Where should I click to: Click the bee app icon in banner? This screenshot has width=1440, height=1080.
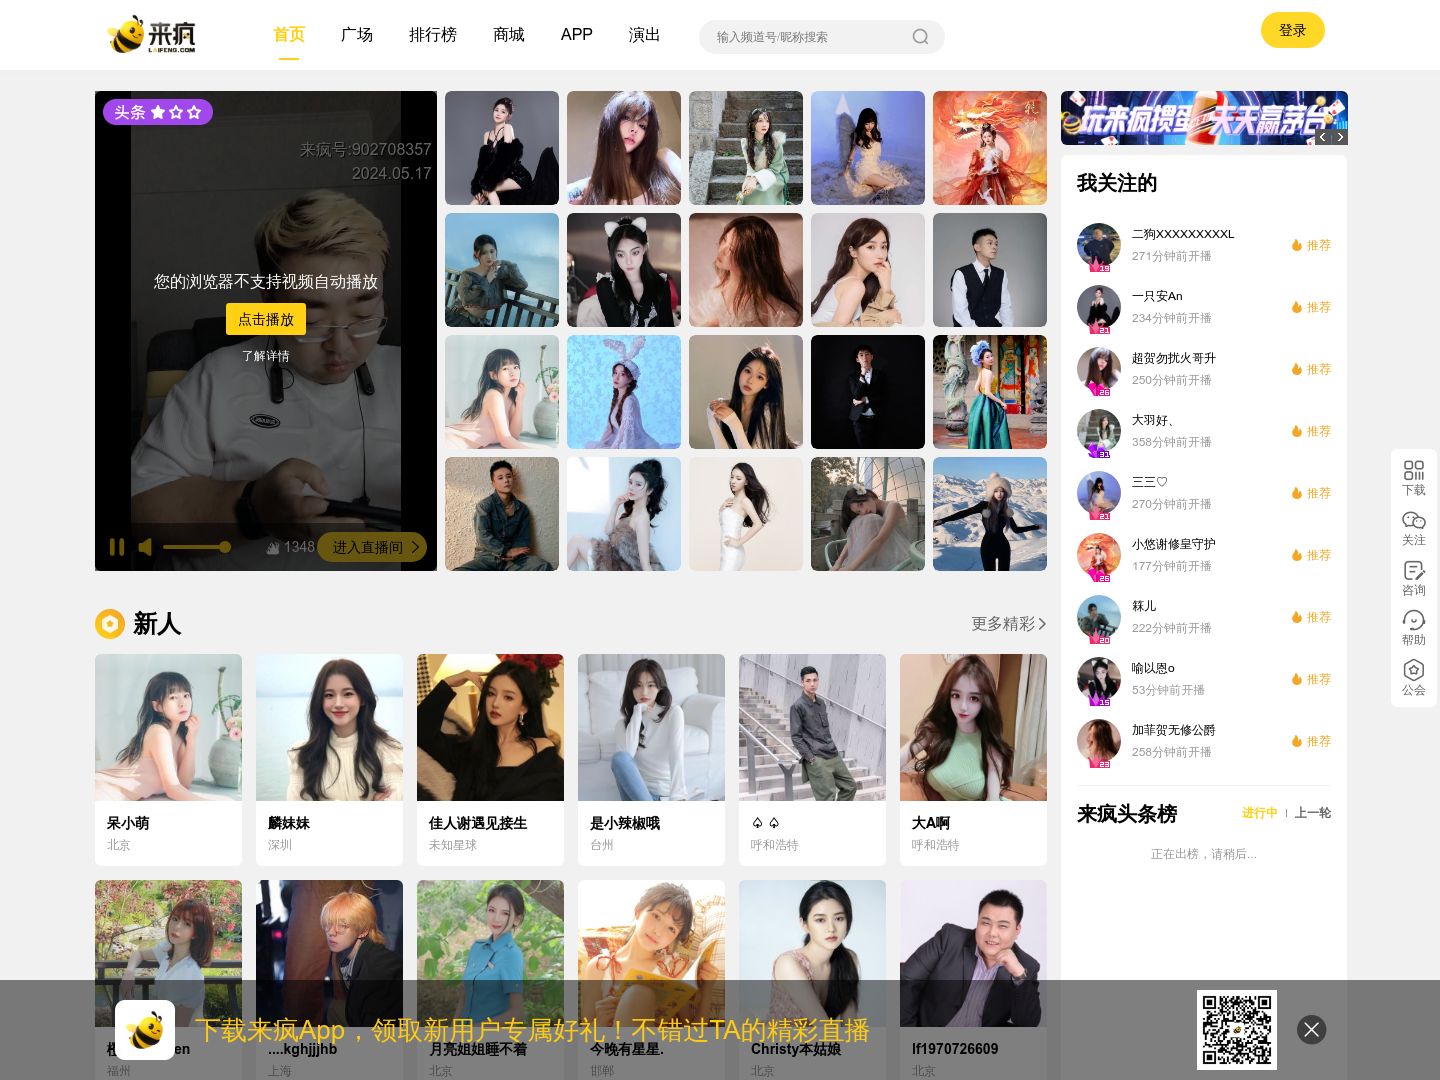(x=145, y=1030)
